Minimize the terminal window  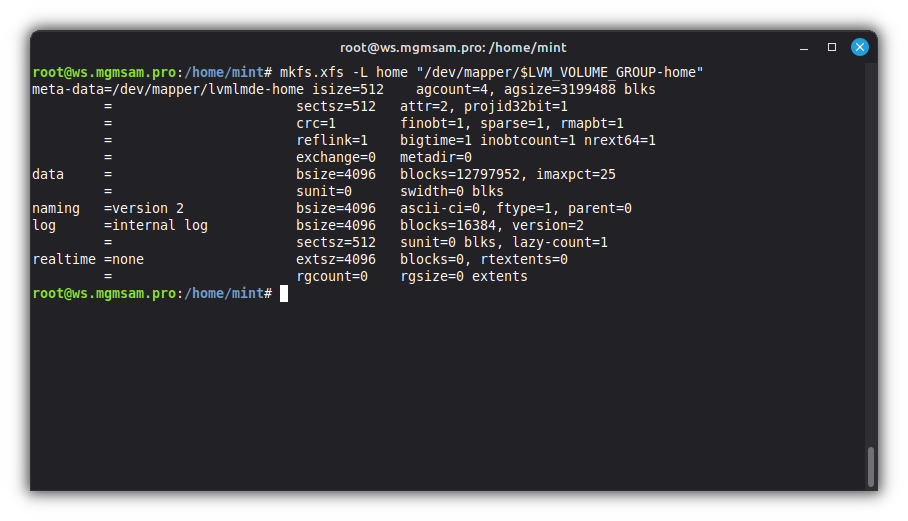[803, 47]
